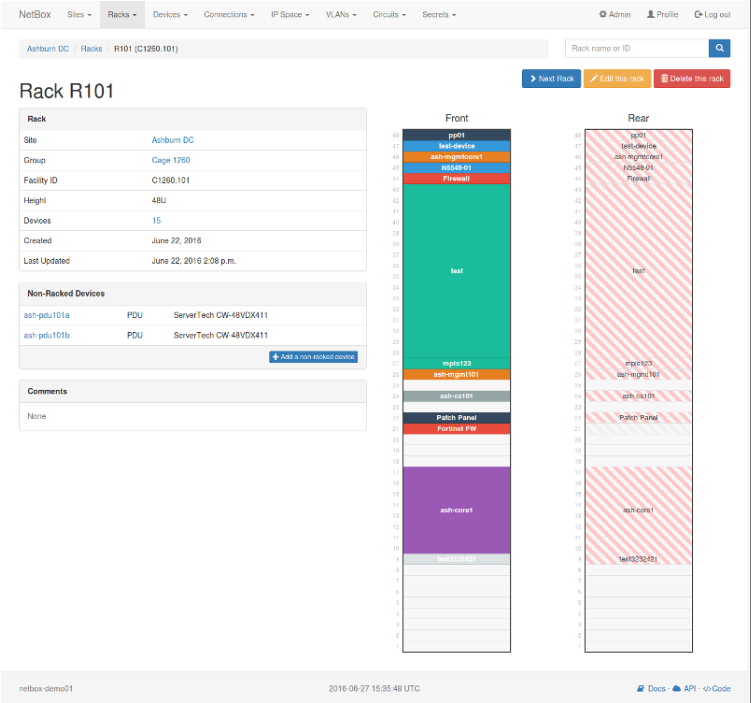
Task: Select Fortinet FW in front elevation
Action: (456, 429)
